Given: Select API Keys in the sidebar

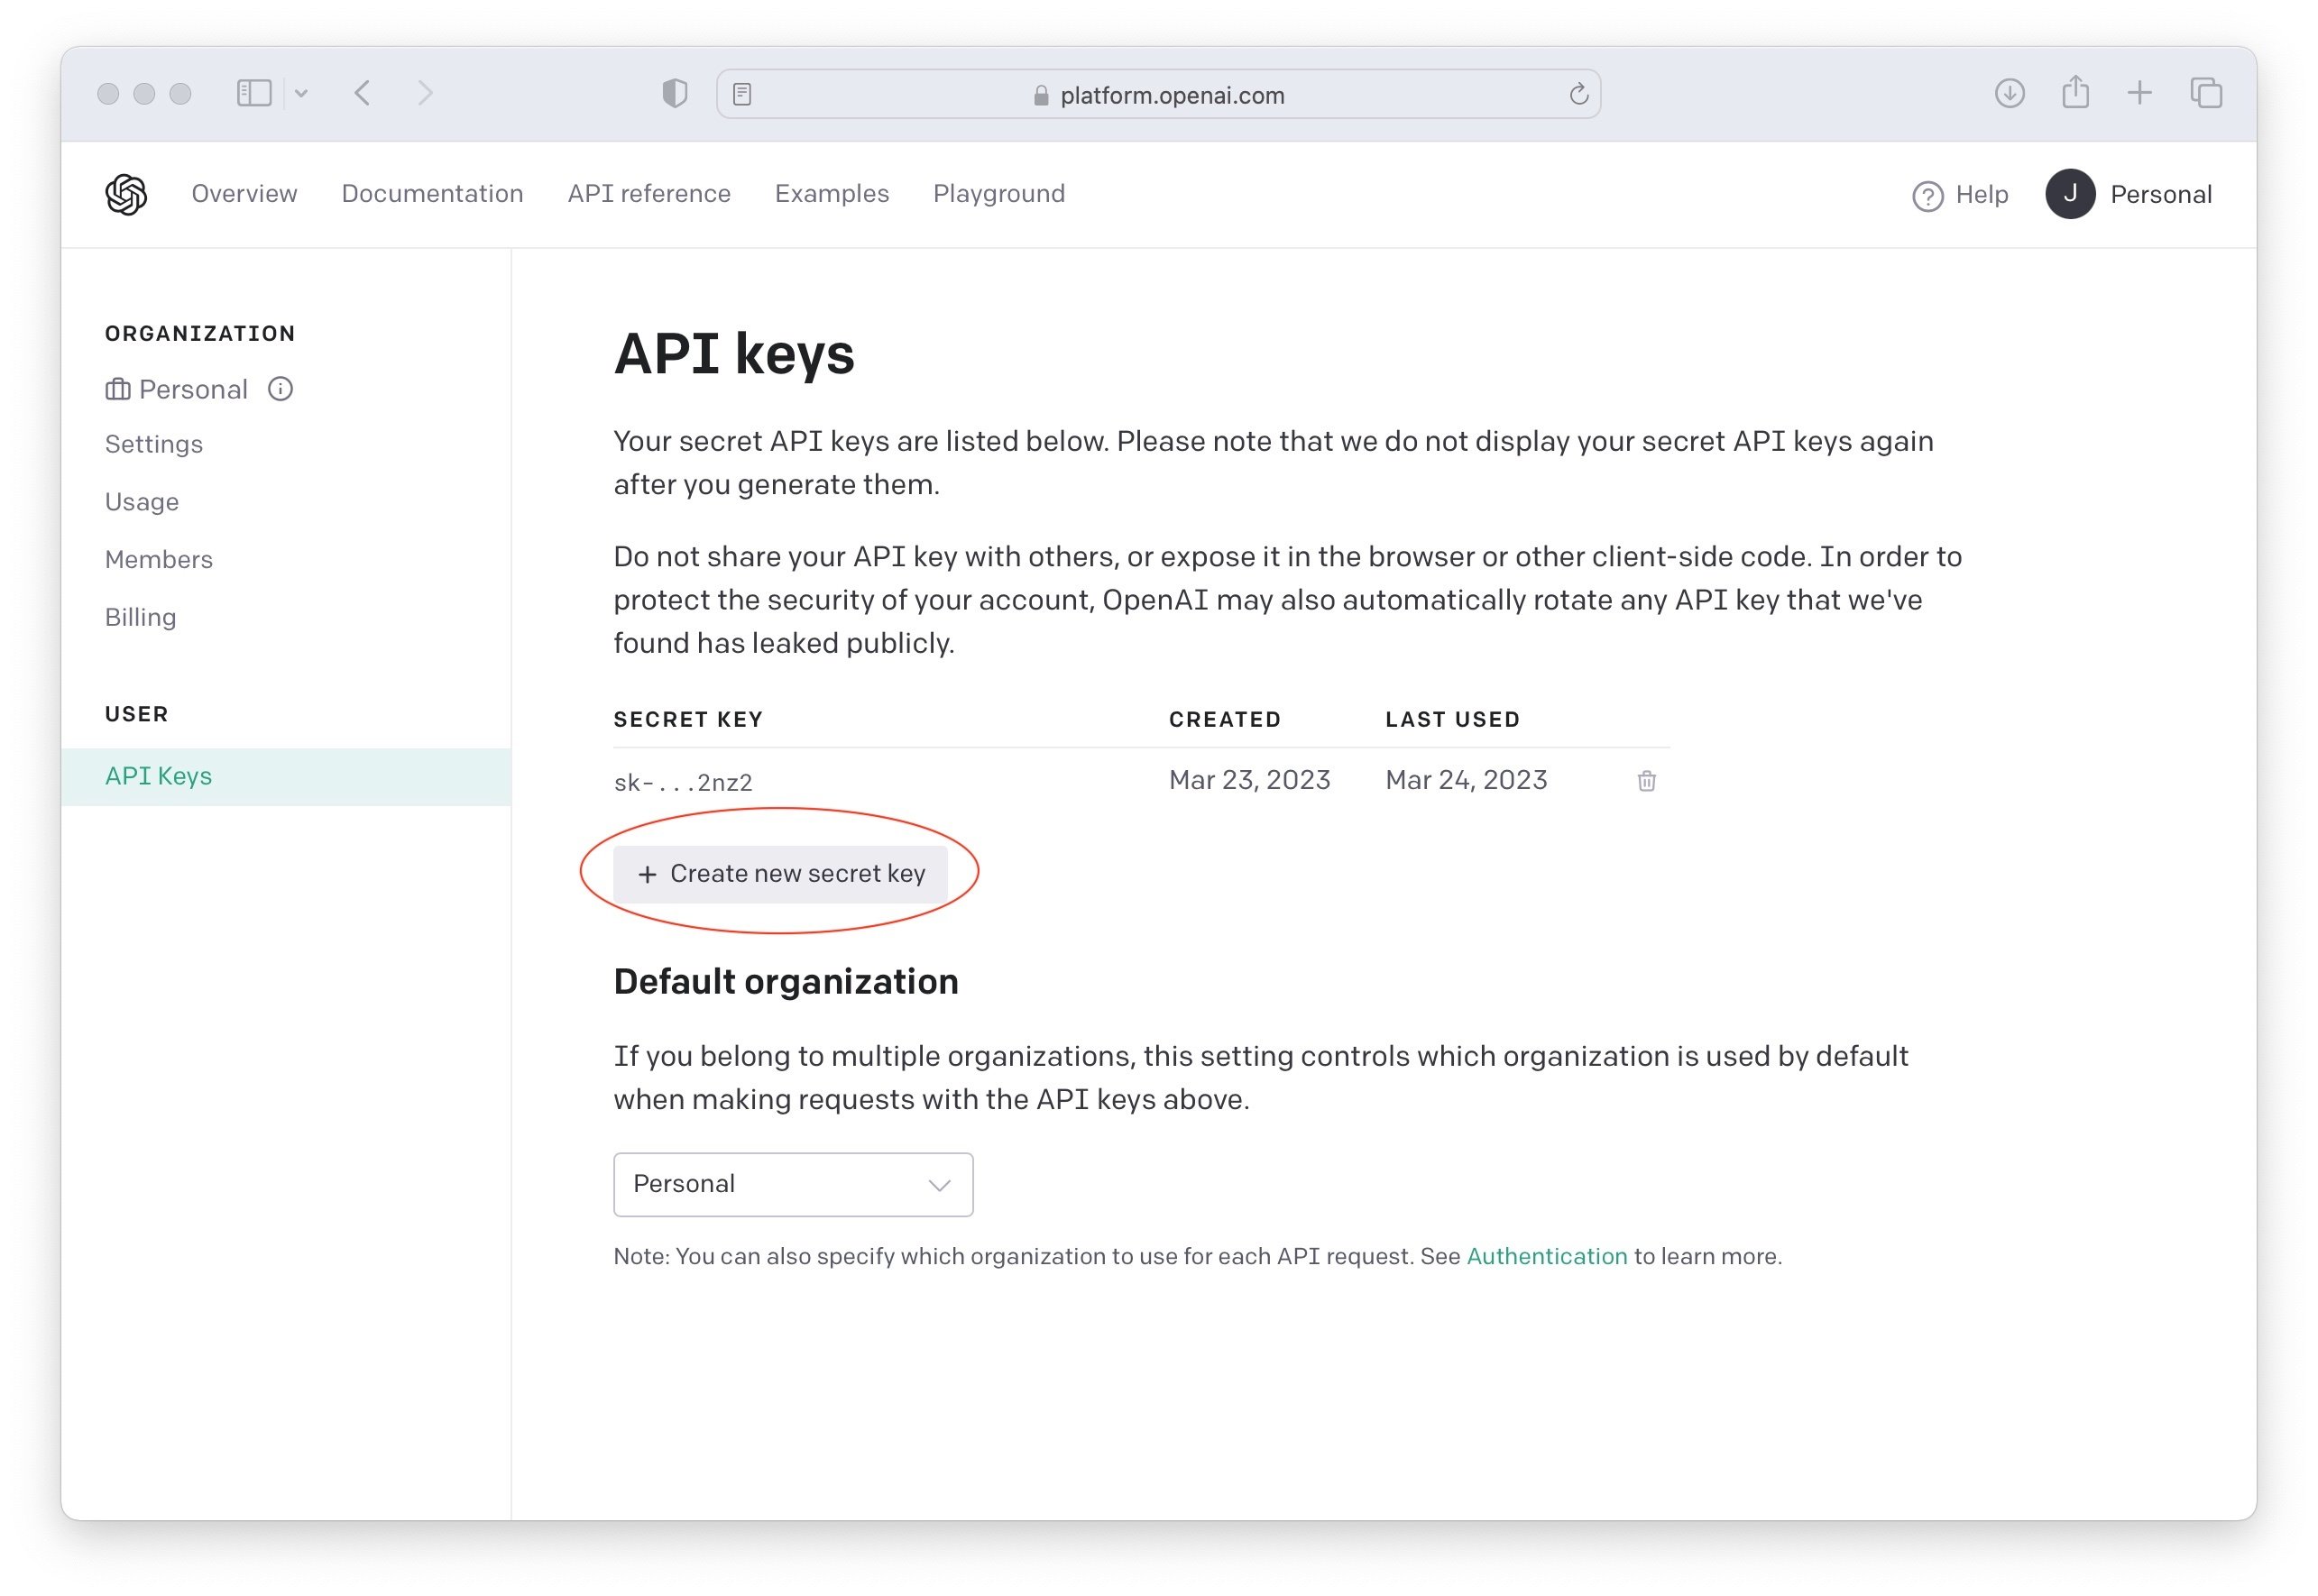Looking at the screenshot, I should (x=158, y=775).
